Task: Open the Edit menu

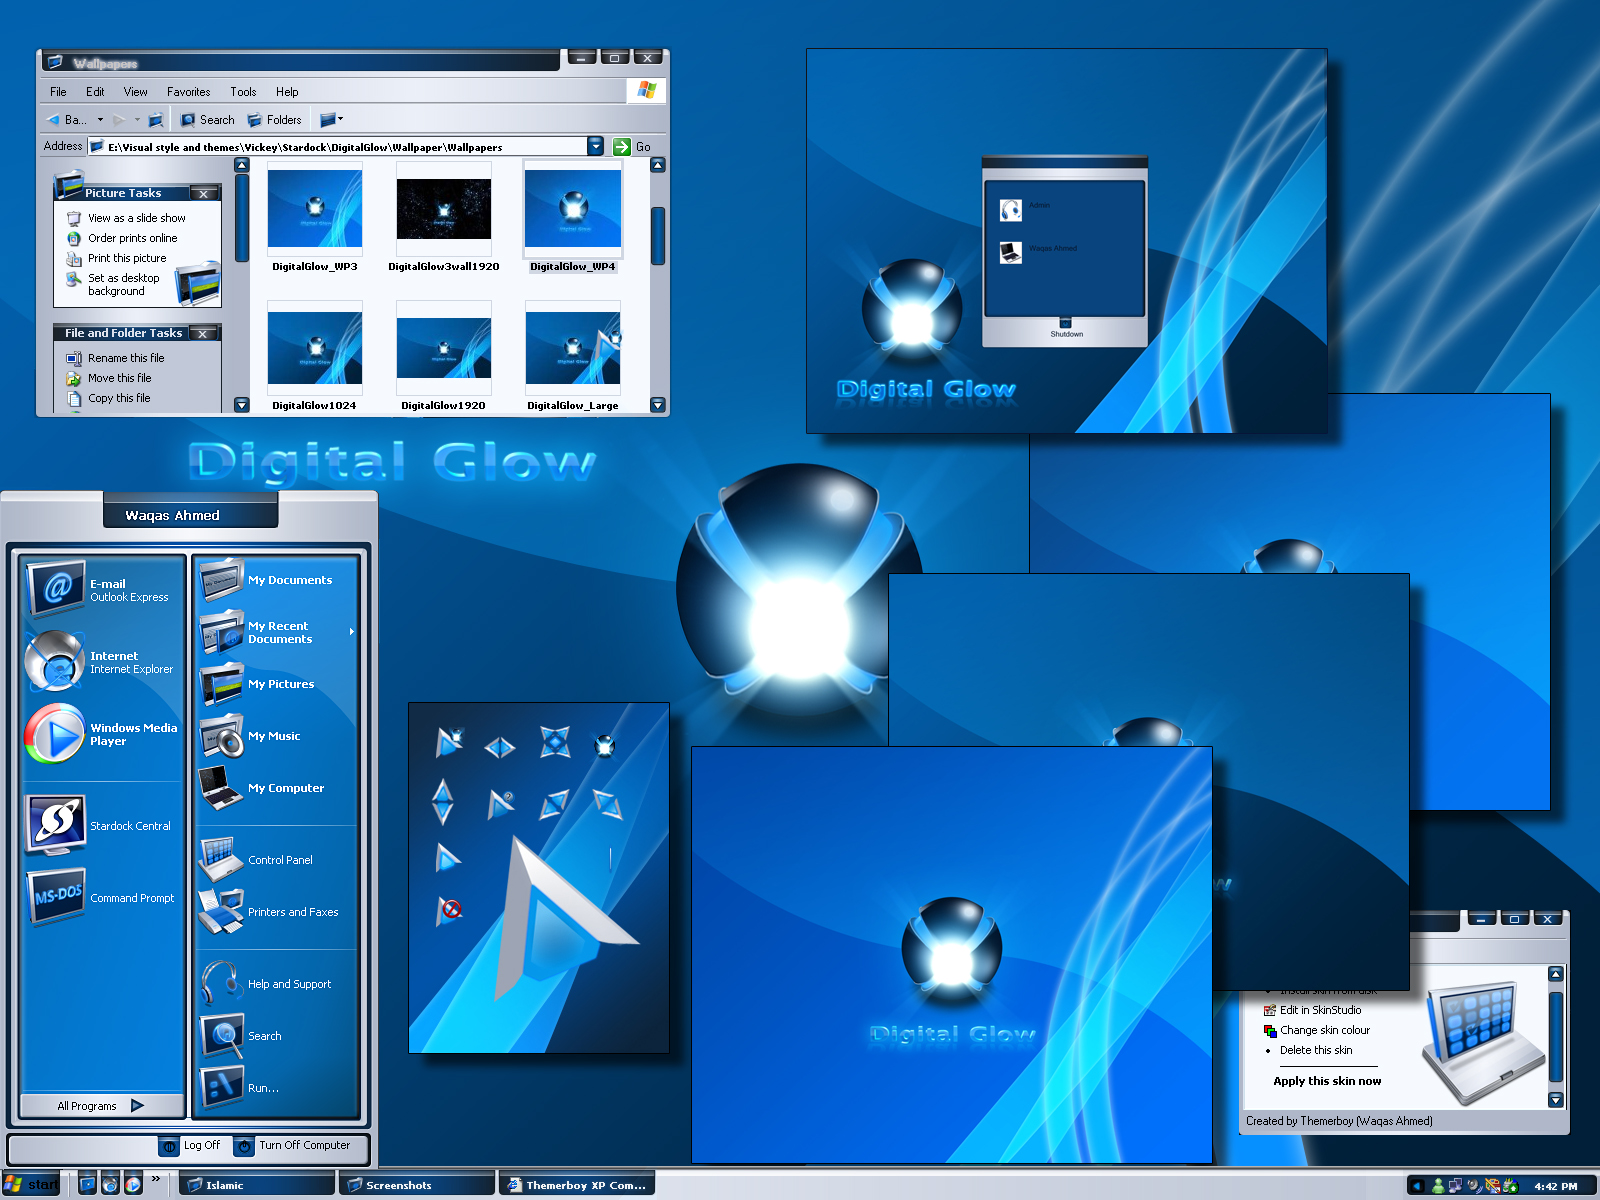Action: click(x=95, y=92)
